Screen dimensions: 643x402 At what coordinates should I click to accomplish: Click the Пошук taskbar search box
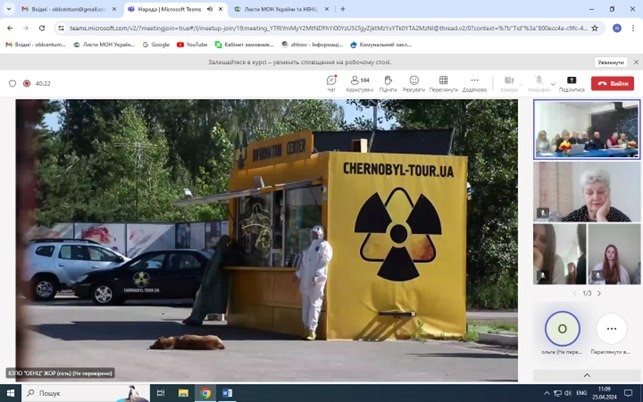[x=86, y=393]
